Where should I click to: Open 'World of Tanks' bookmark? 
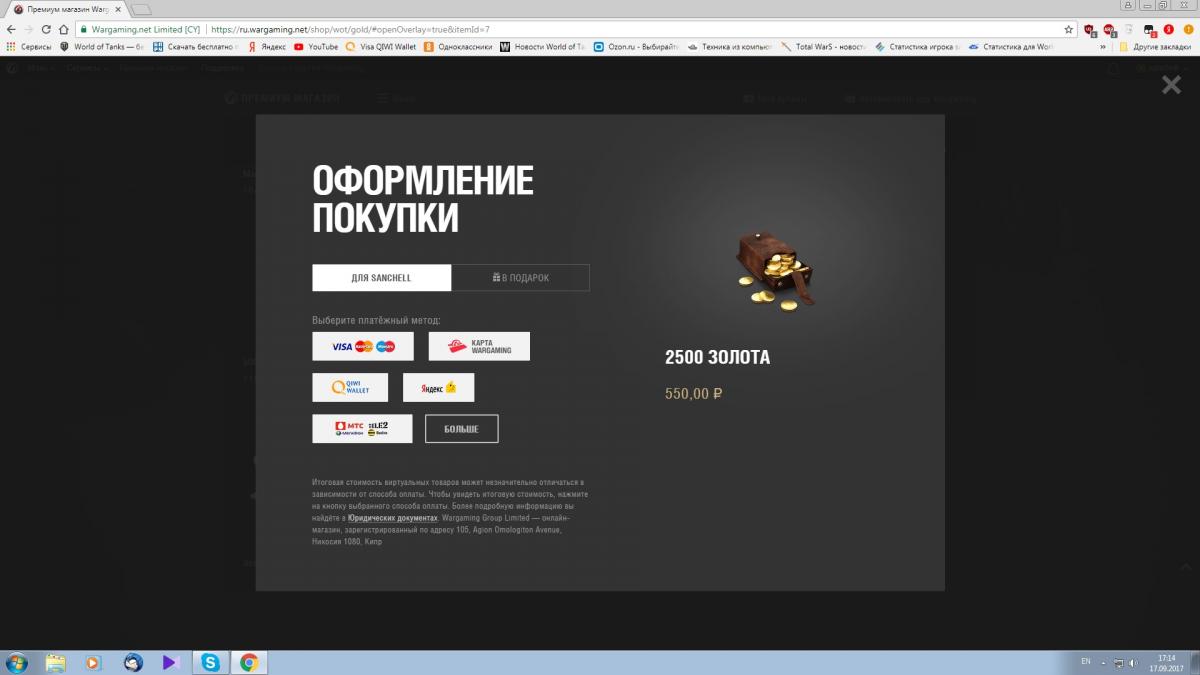point(102,46)
